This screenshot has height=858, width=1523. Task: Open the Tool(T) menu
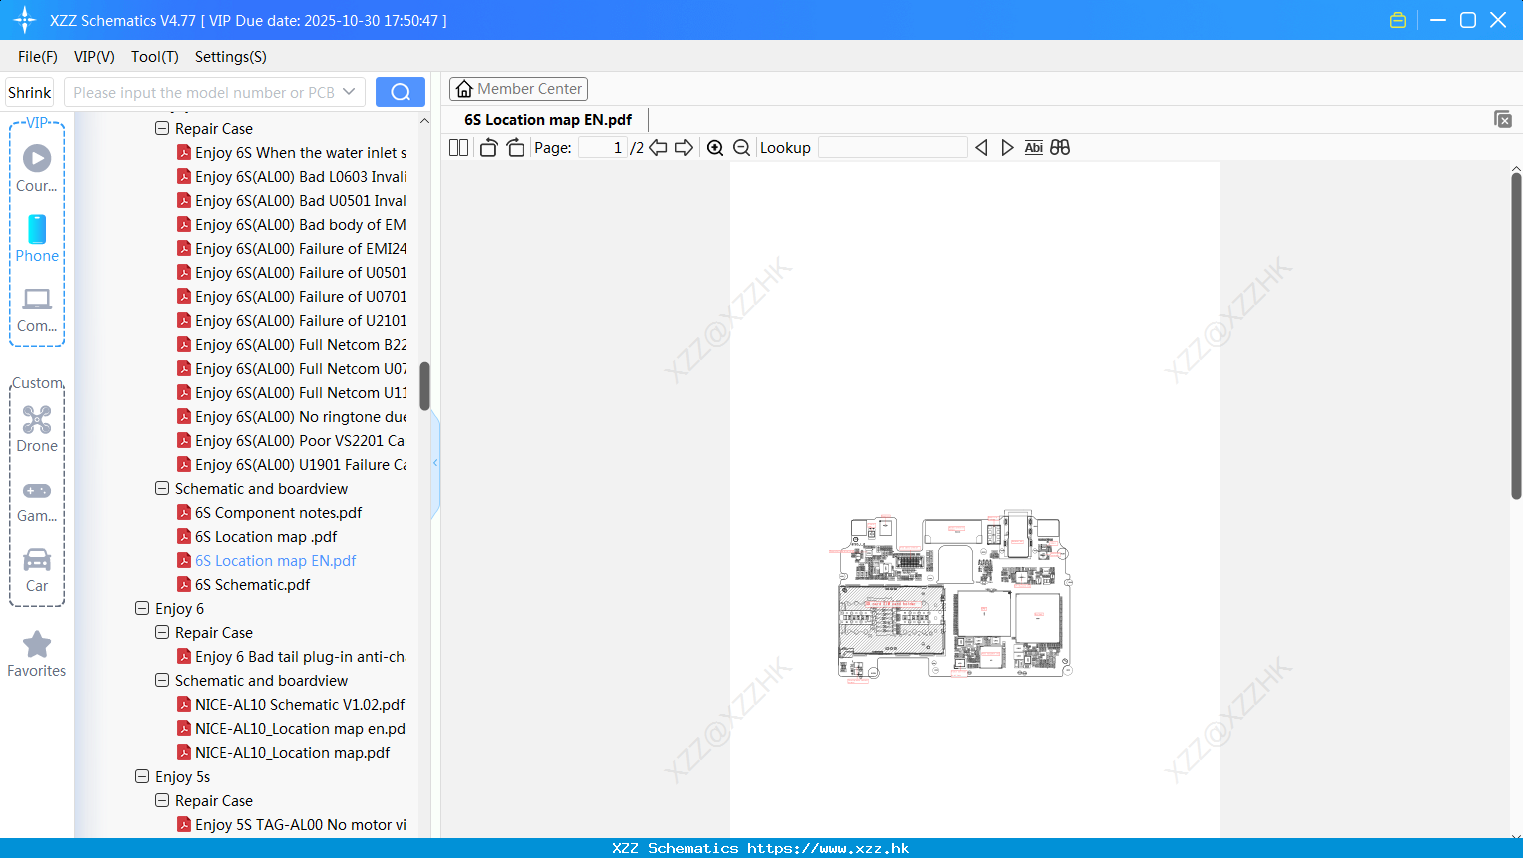(x=155, y=57)
